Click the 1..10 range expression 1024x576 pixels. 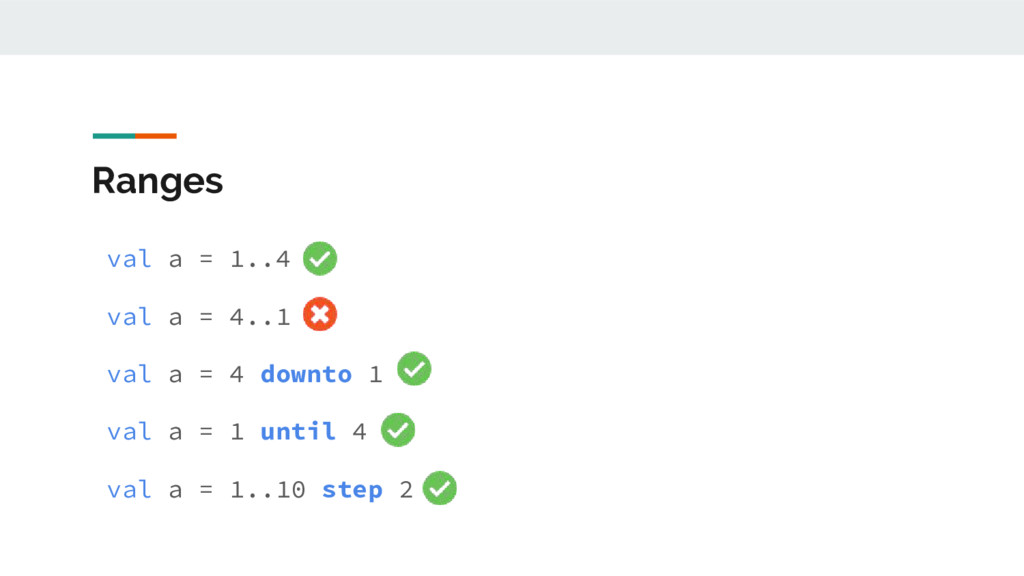[268, 489]
